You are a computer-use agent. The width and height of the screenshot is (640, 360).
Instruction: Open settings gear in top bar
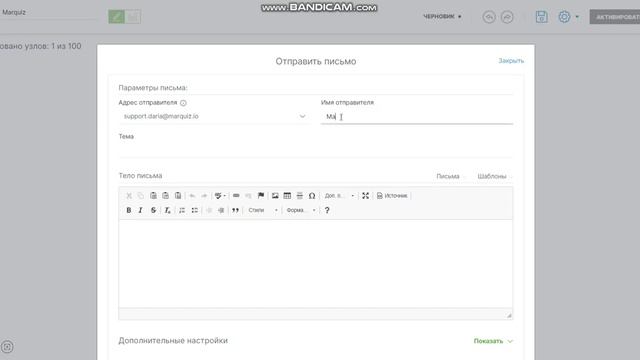tap(564, 17)
